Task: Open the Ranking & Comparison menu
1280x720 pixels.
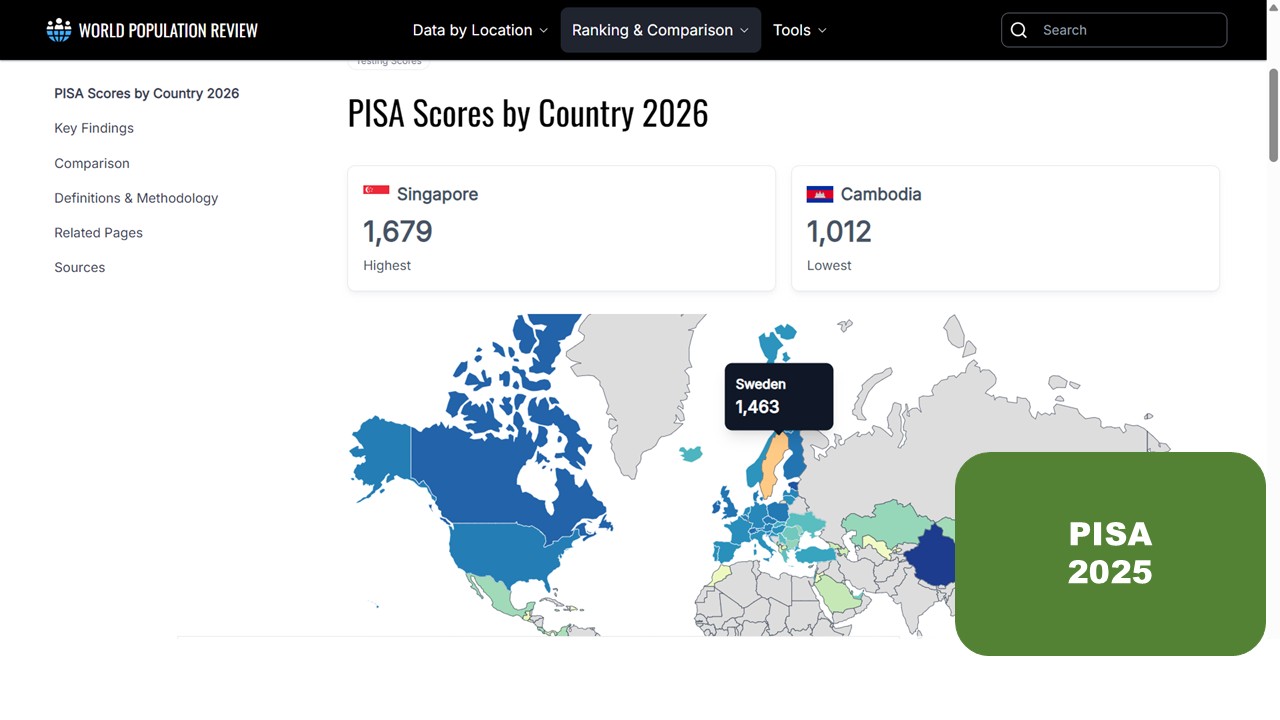Action: pyautogui.click(x=661, y=30)
